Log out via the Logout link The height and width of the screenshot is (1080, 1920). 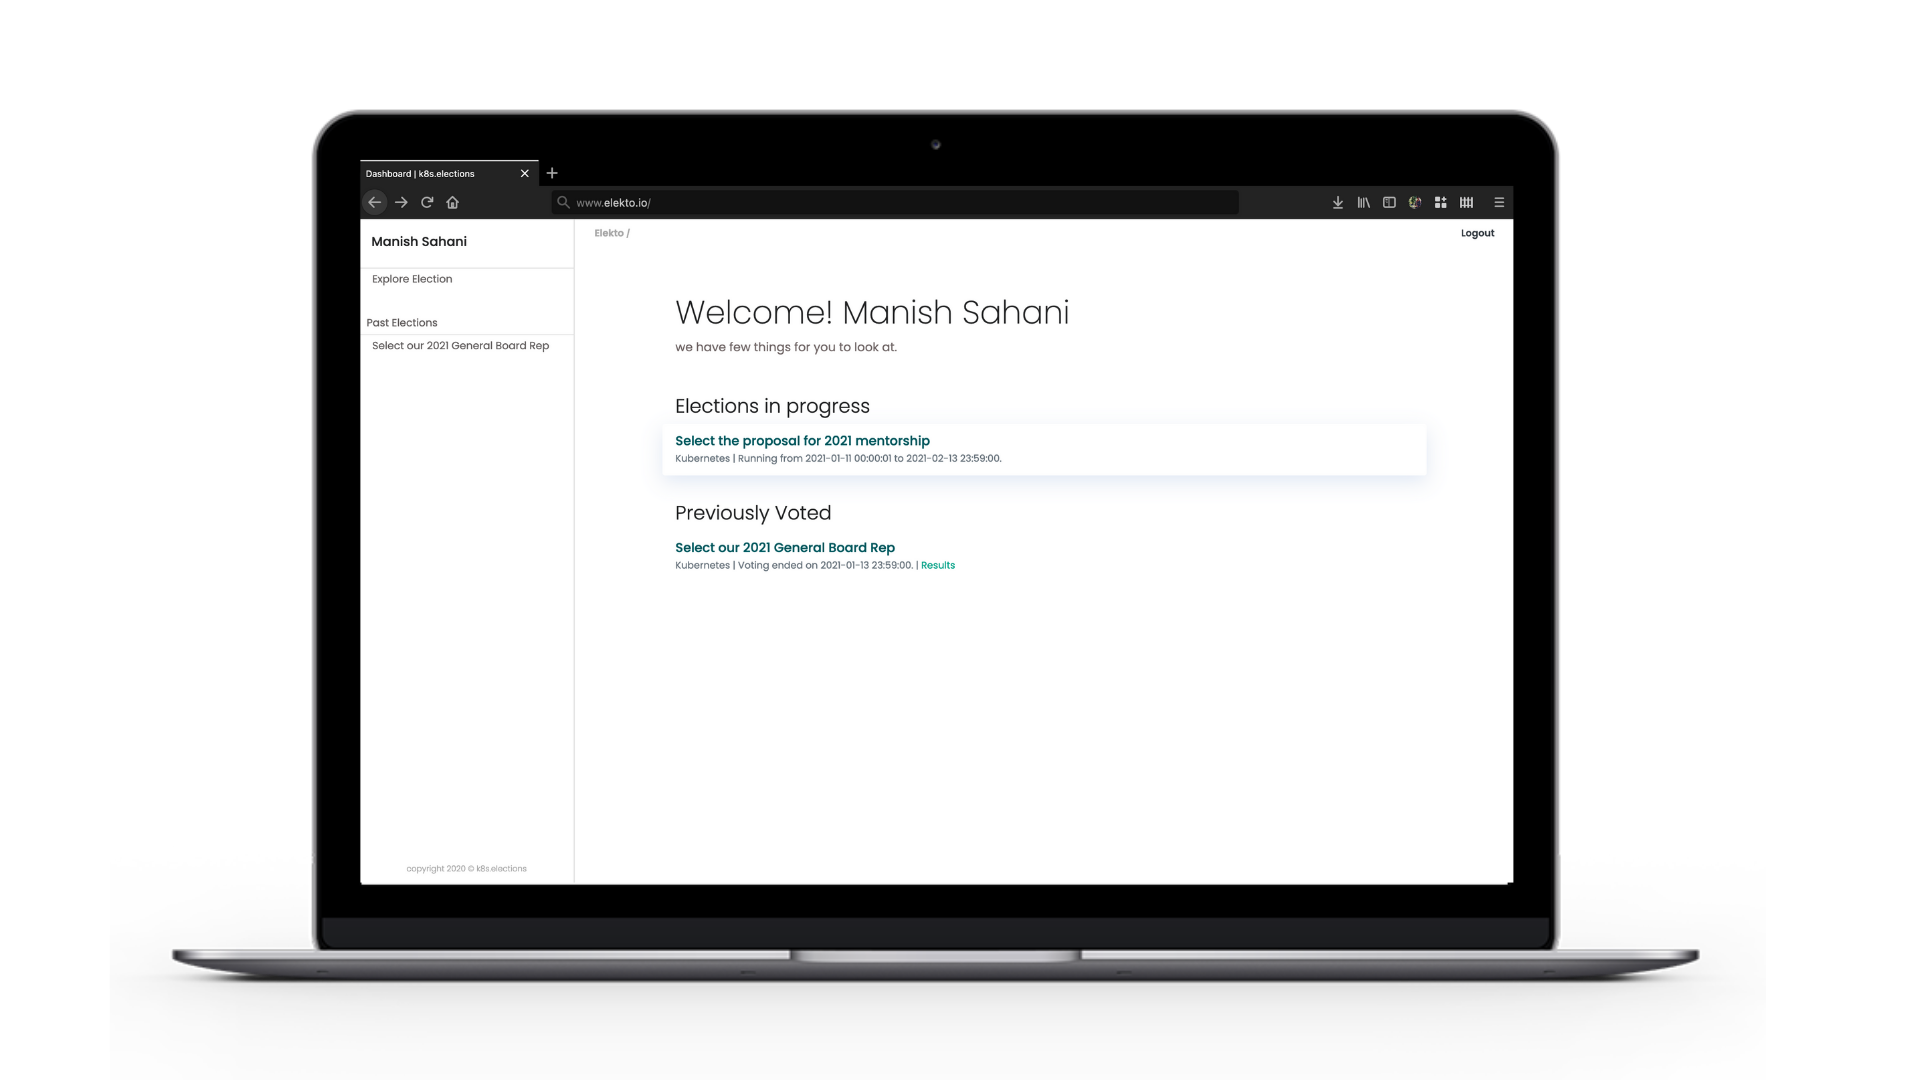[x=1477, y=233]
